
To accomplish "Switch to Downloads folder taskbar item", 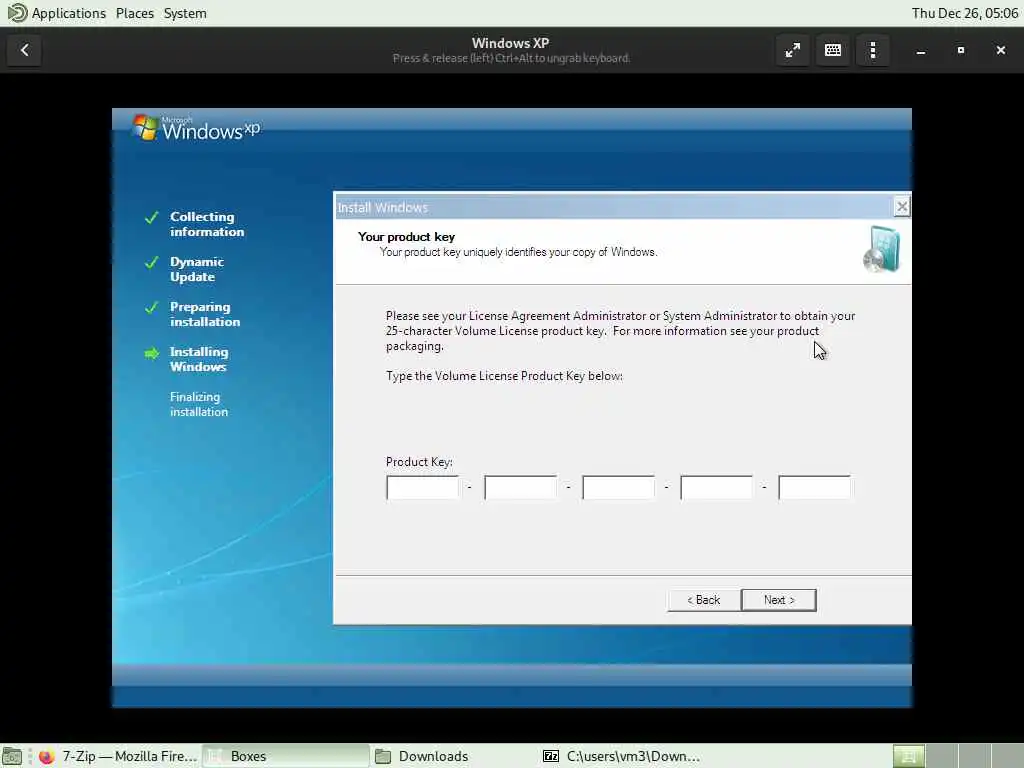I will (453, 756).
